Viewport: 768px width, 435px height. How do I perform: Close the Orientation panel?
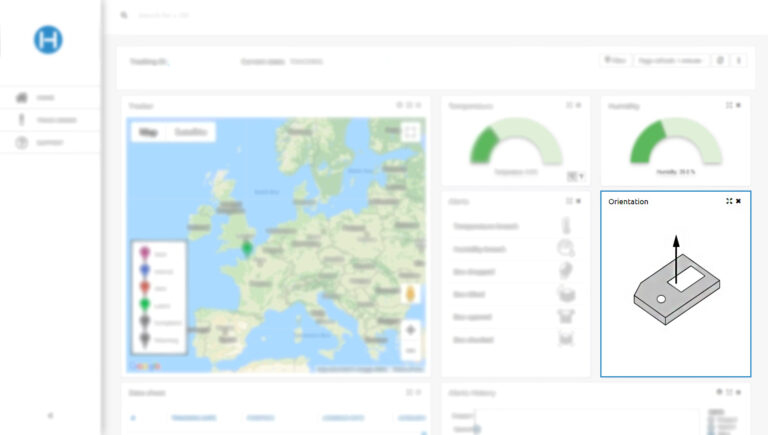tap(739, 201)
